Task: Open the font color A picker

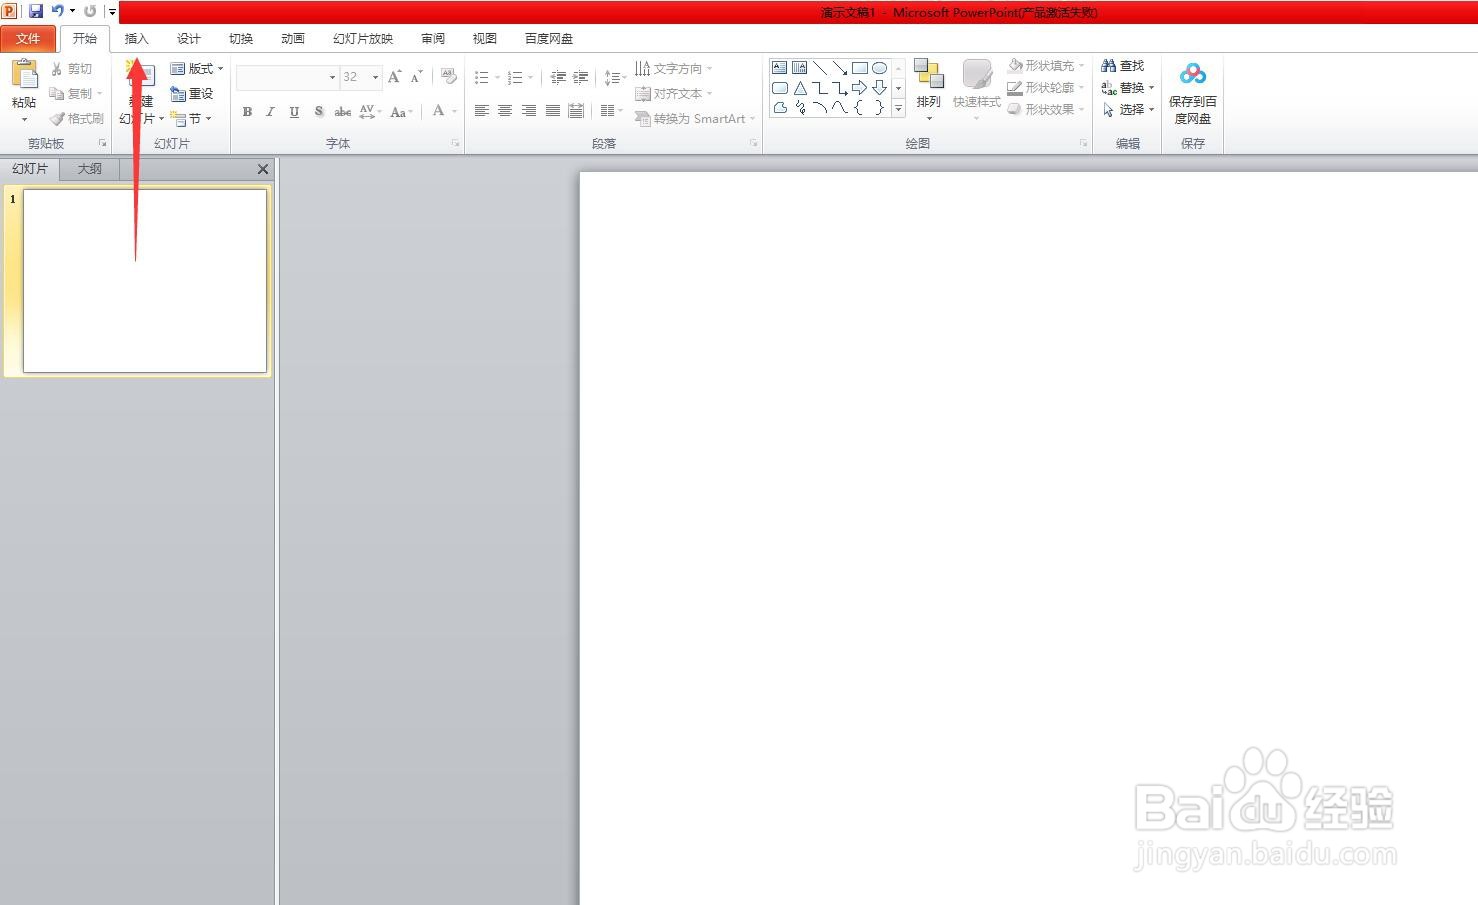Action: 438,112
